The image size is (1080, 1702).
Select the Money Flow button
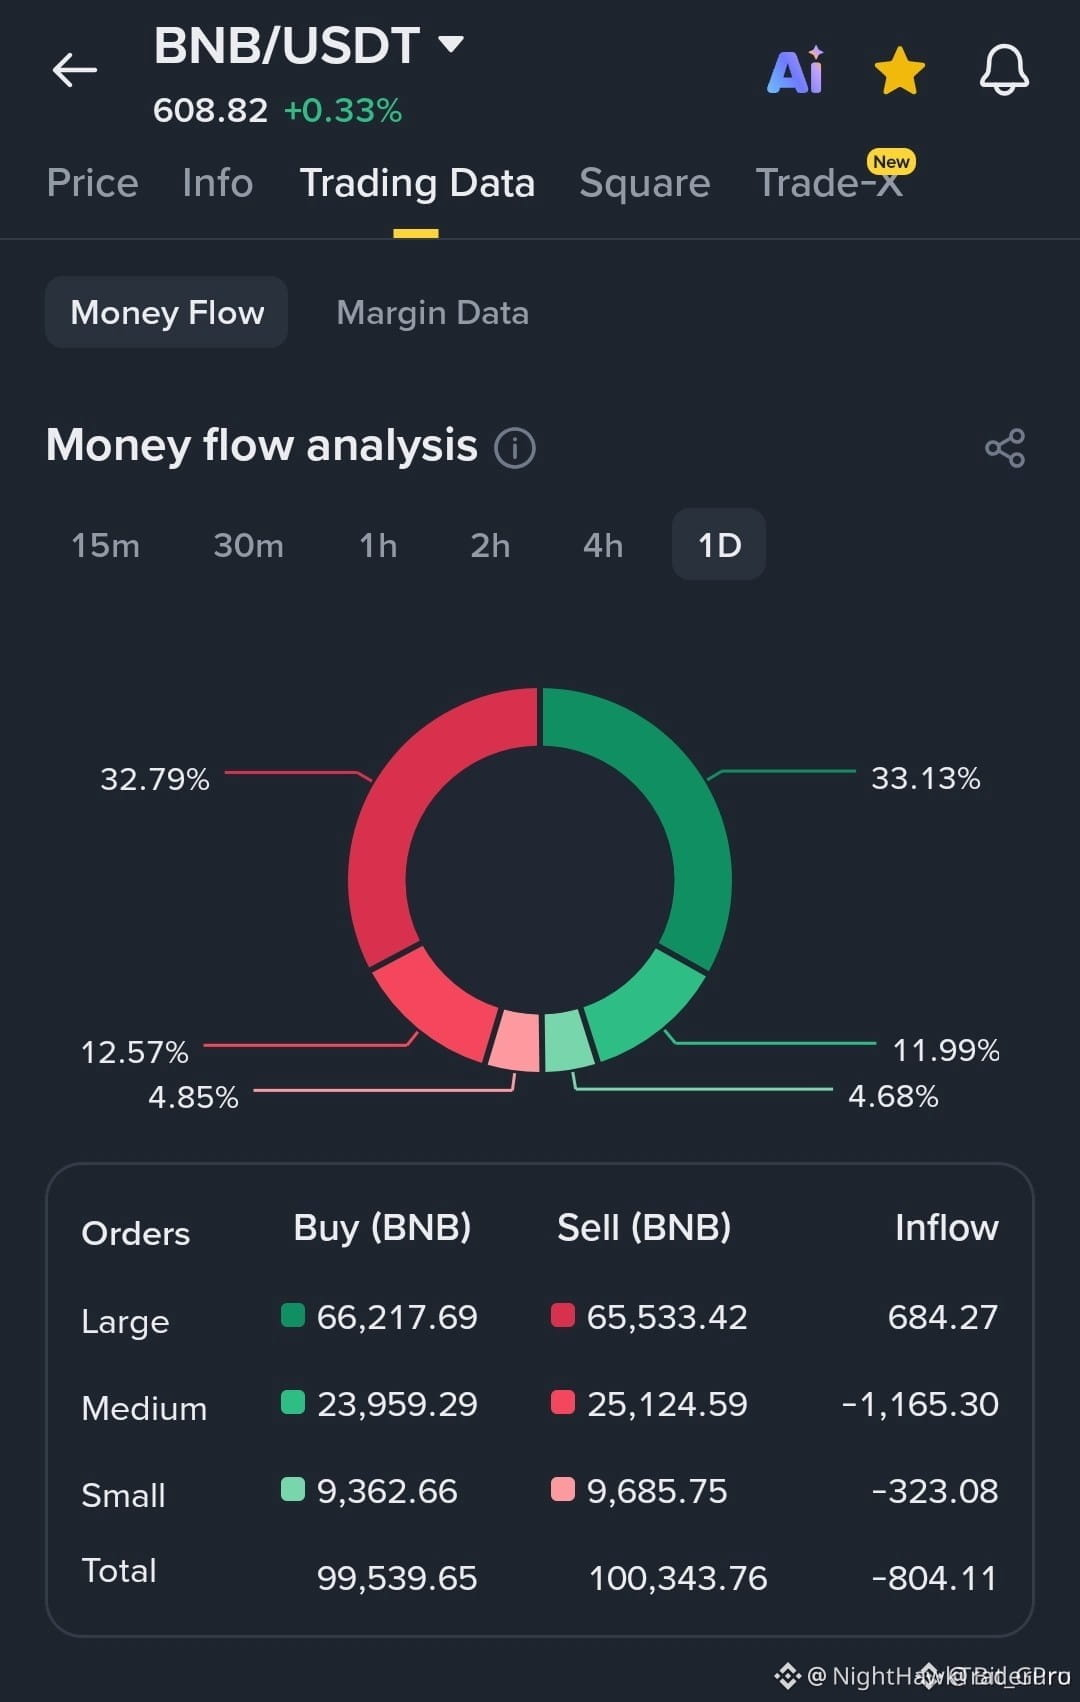coord(167,312)
